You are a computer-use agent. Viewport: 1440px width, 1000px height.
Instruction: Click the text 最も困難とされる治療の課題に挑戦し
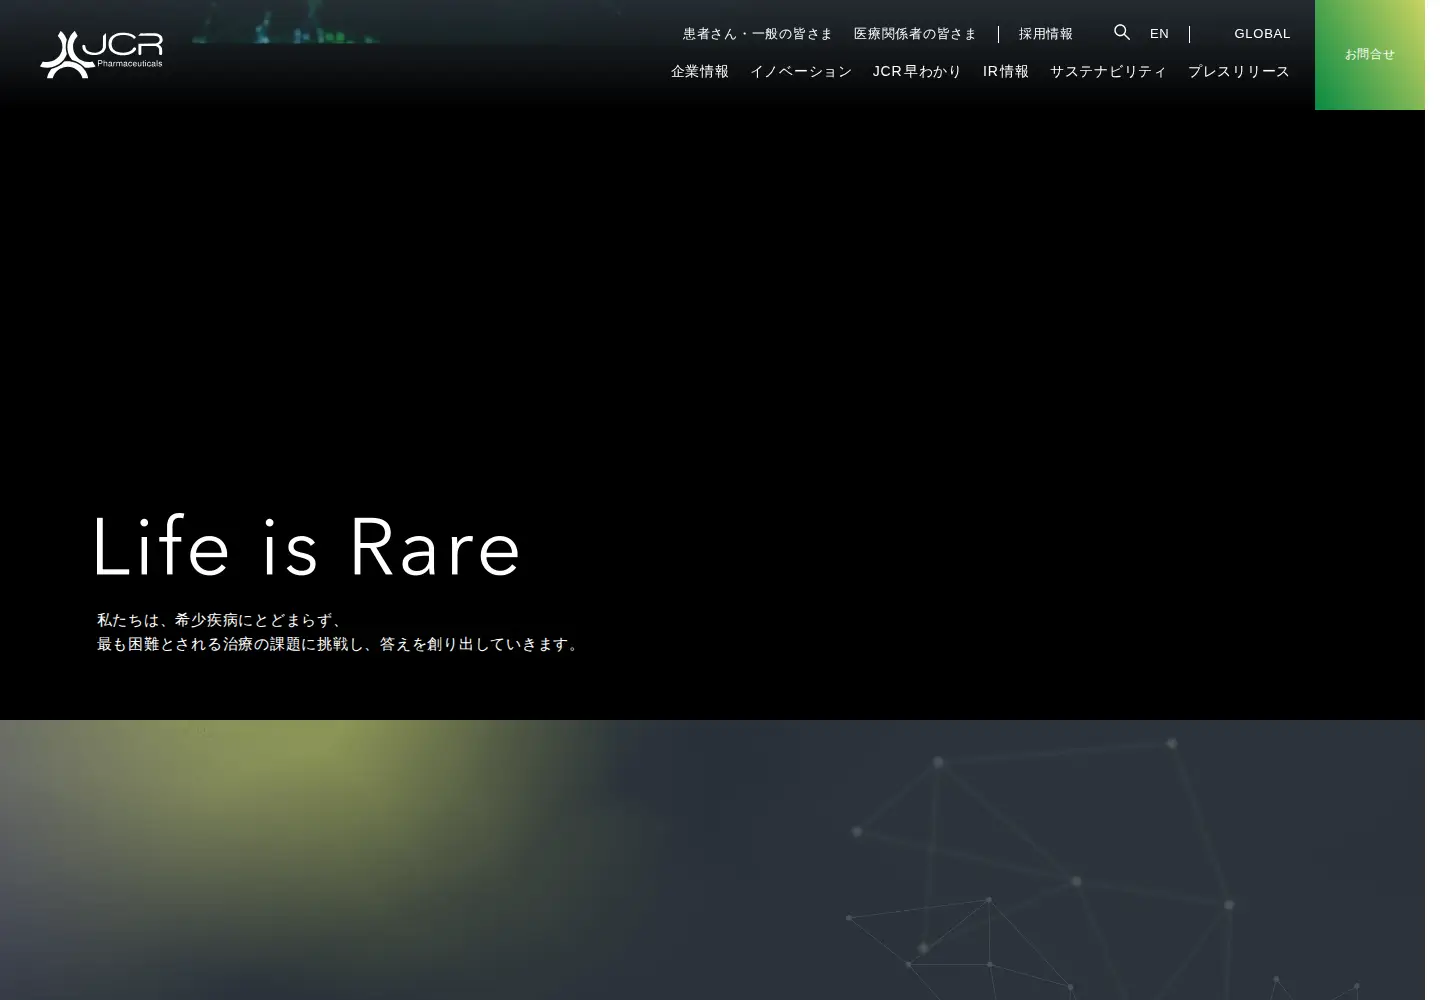click(229, 644)
